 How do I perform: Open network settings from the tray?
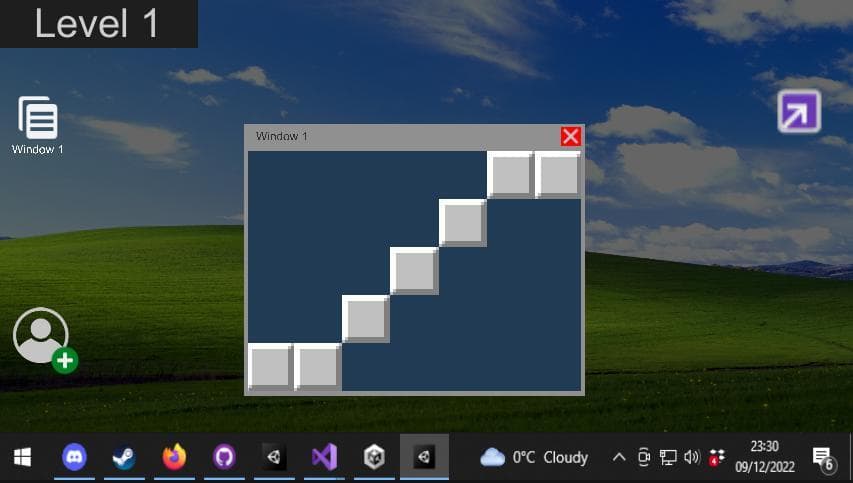click(668, 457)
